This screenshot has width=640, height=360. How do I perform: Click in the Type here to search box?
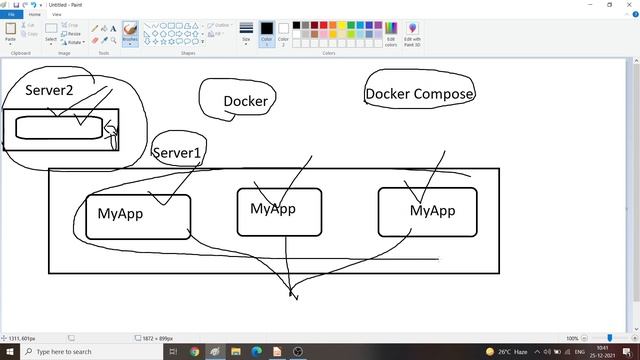92,351
